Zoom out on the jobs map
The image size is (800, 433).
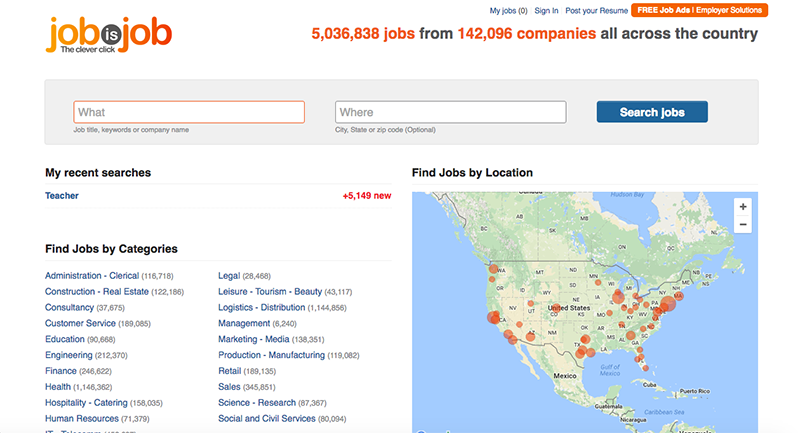[743, 224]
